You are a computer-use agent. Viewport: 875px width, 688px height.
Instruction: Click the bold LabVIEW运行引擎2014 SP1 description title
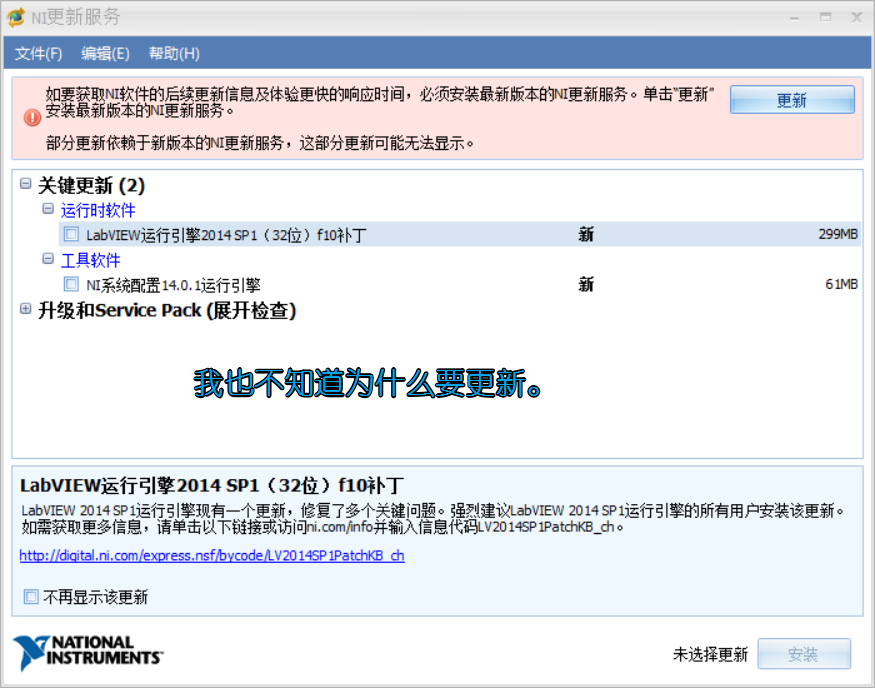212,485
